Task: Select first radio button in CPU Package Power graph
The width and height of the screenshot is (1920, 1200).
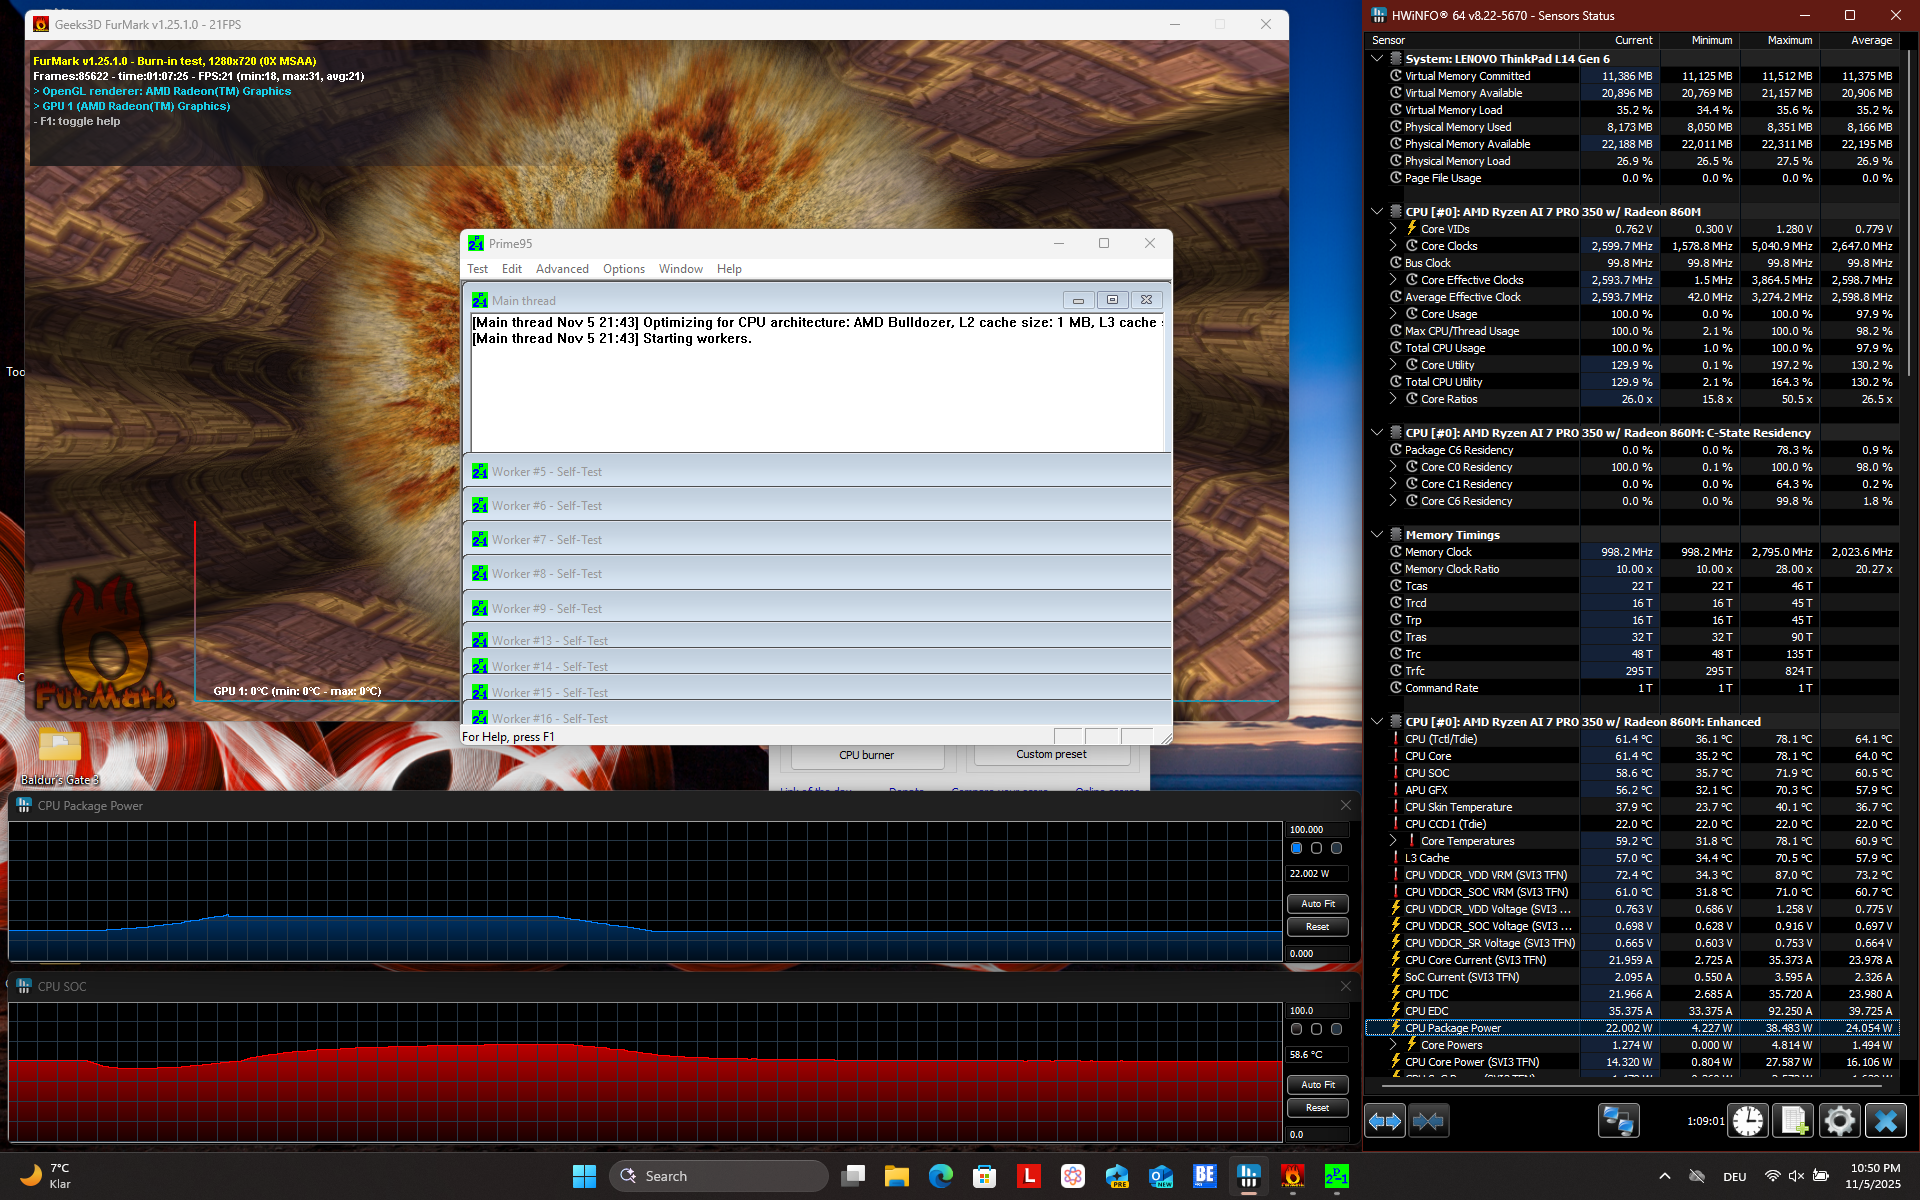Action: point(1297,848)
